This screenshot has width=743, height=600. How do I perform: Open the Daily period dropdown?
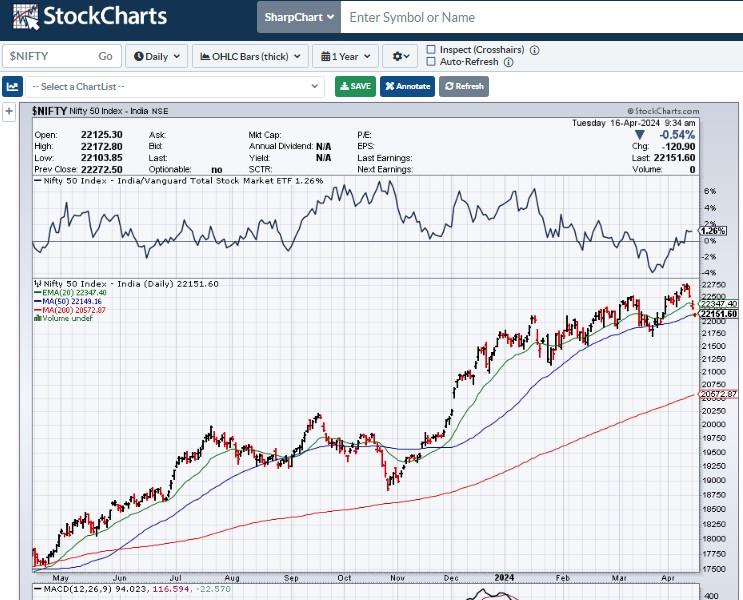coord(156,56)
